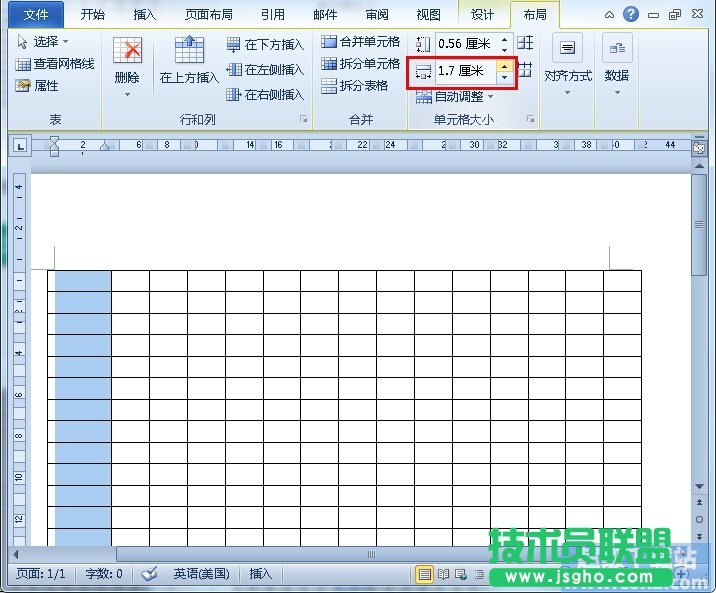Click Split Cells (拆分单元格)
Screen dimensions: 716x593
click(361, 64)
